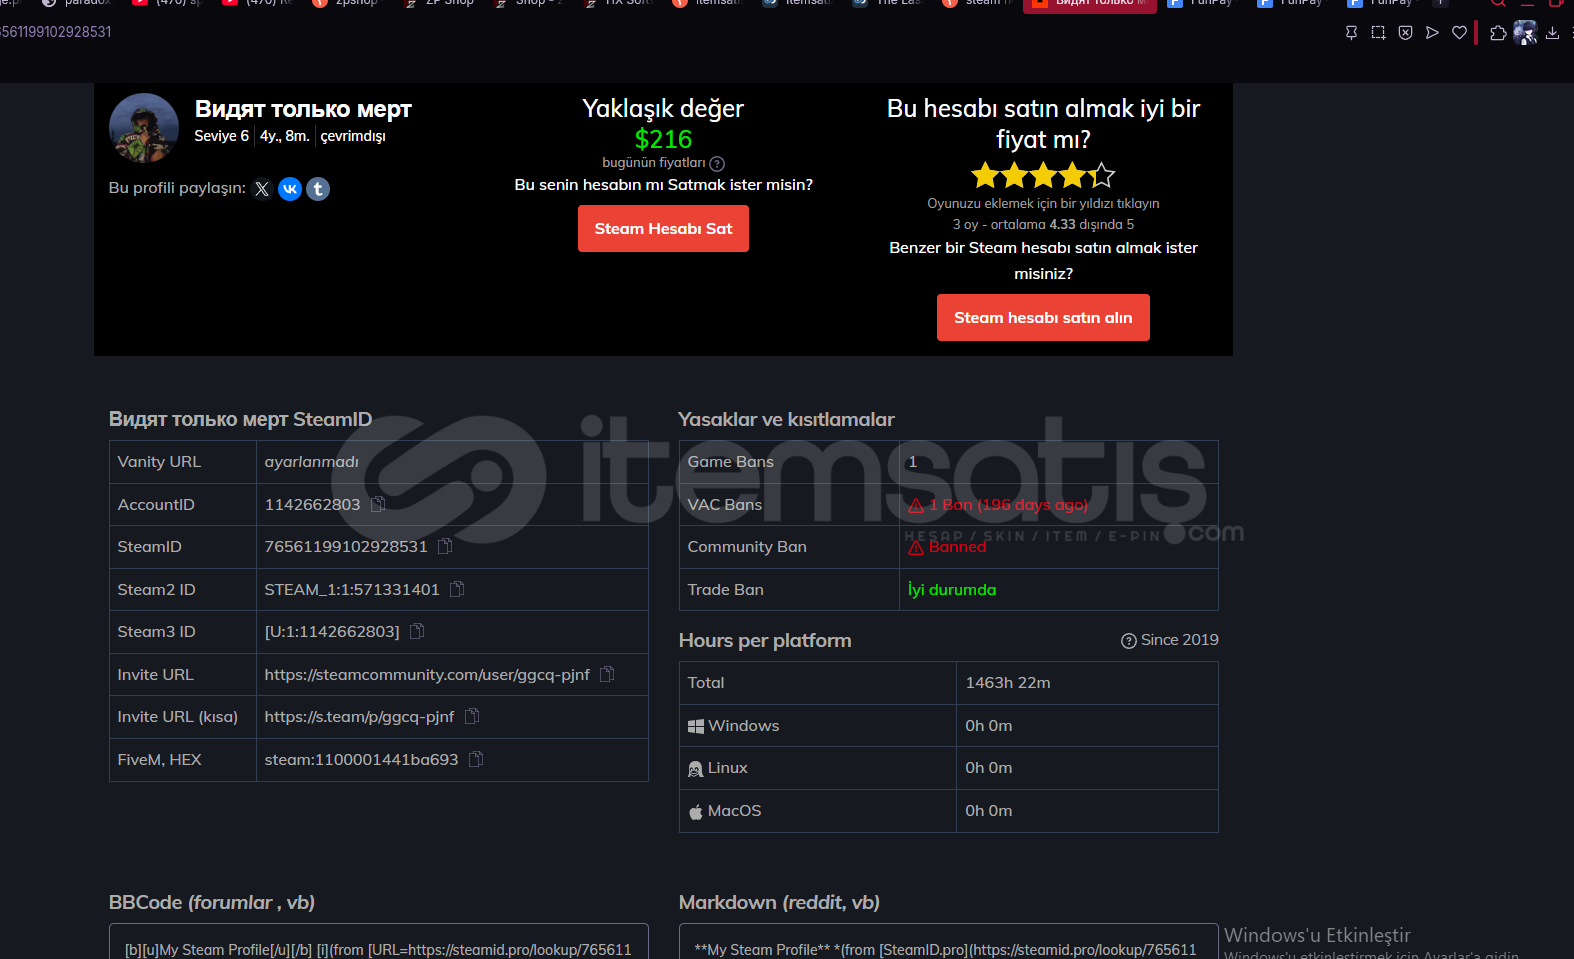The width and height of the screenshot is (1574, 959).
Task: Click the $216 approximate value
Action: pos(663,139)
